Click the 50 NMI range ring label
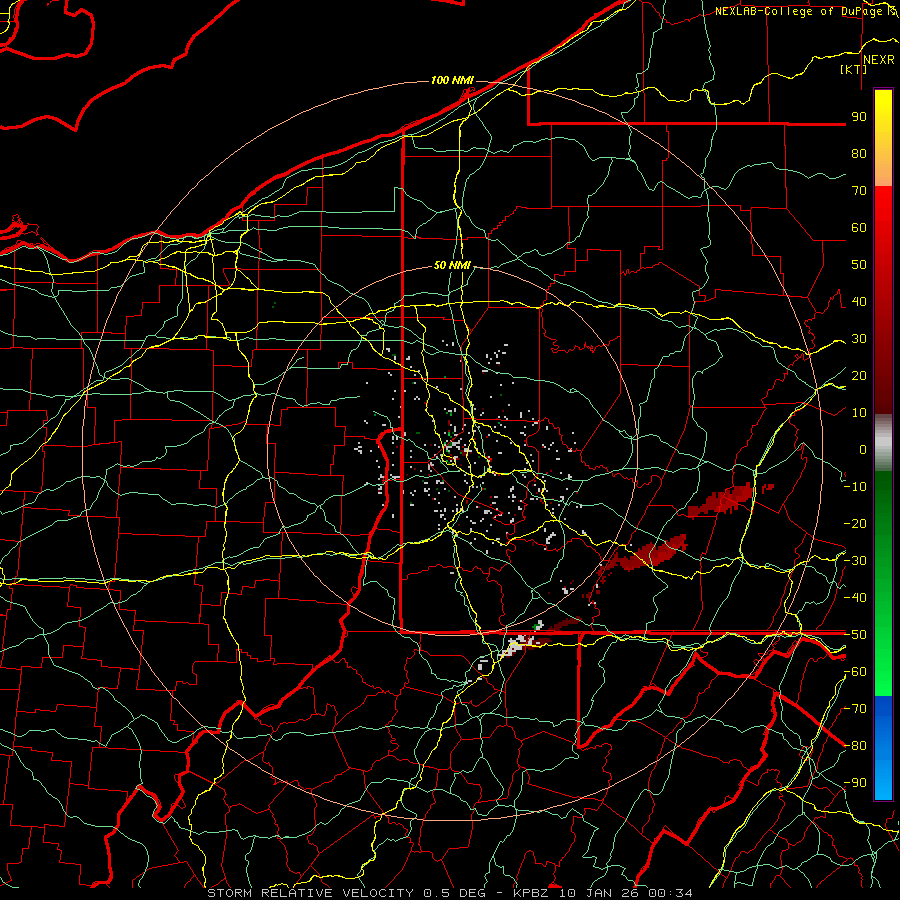This screenshot has width=900, height=900. [452, 265]
